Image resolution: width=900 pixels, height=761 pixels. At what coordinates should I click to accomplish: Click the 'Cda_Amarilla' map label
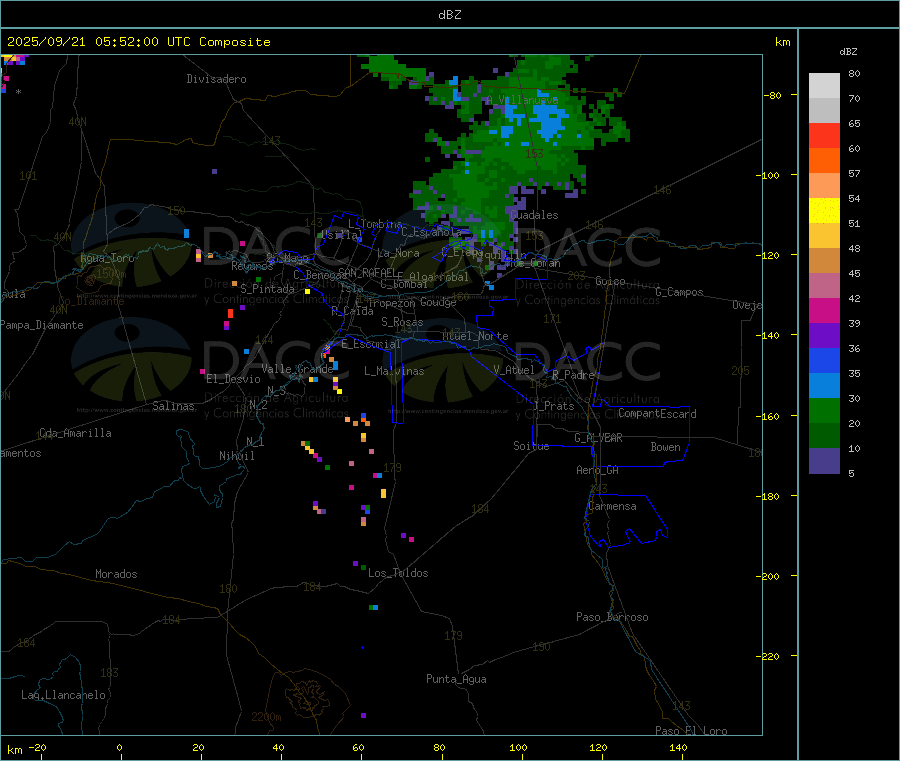coord(75,433)
